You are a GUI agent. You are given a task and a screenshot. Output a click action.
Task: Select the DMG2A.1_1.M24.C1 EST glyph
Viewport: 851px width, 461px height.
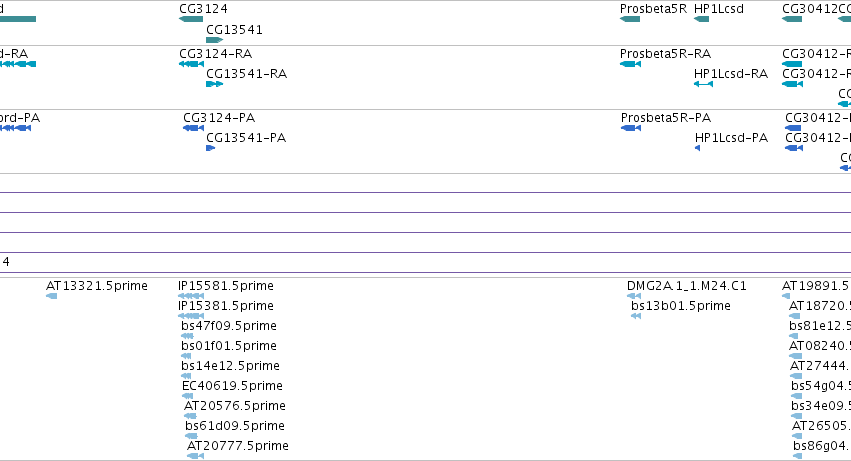(x=634, y=296)
